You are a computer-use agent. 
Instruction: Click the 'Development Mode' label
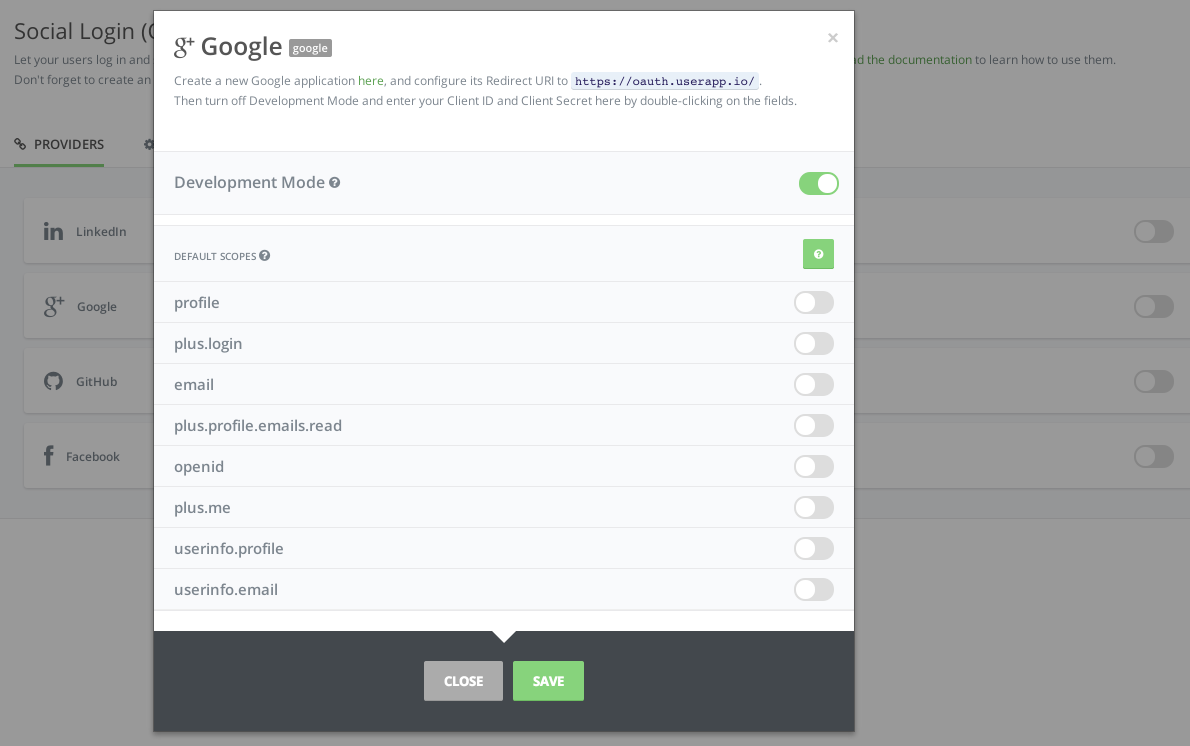249,182
